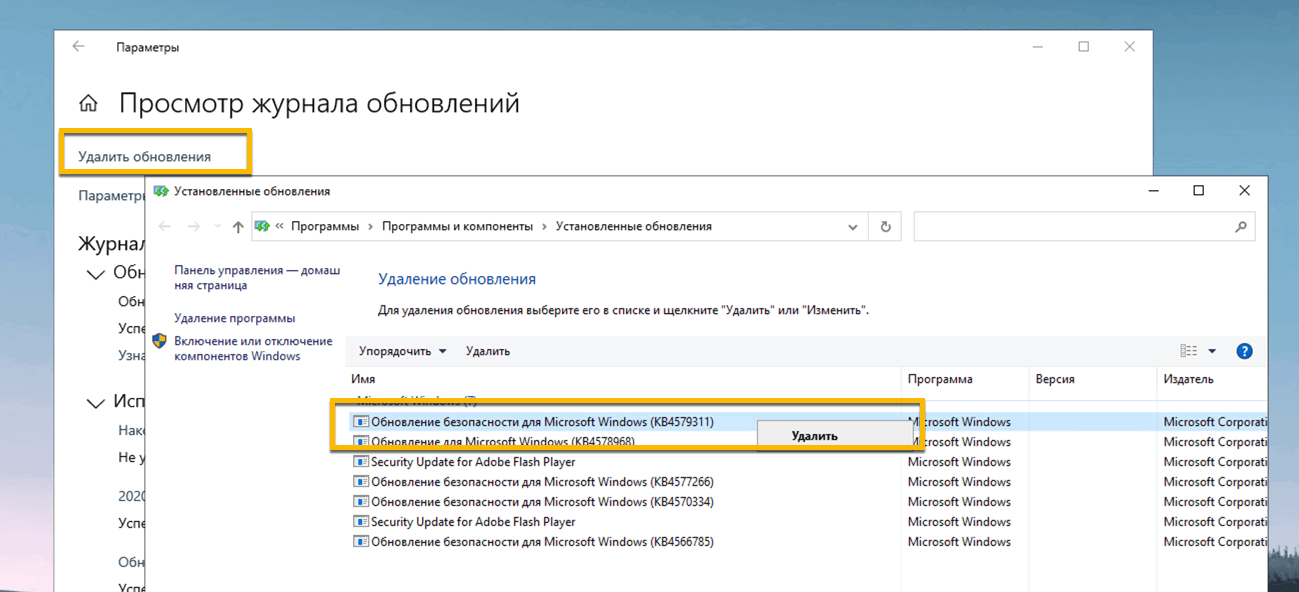Click back arrow in Installed Updates window

click(x=165, y=227)
